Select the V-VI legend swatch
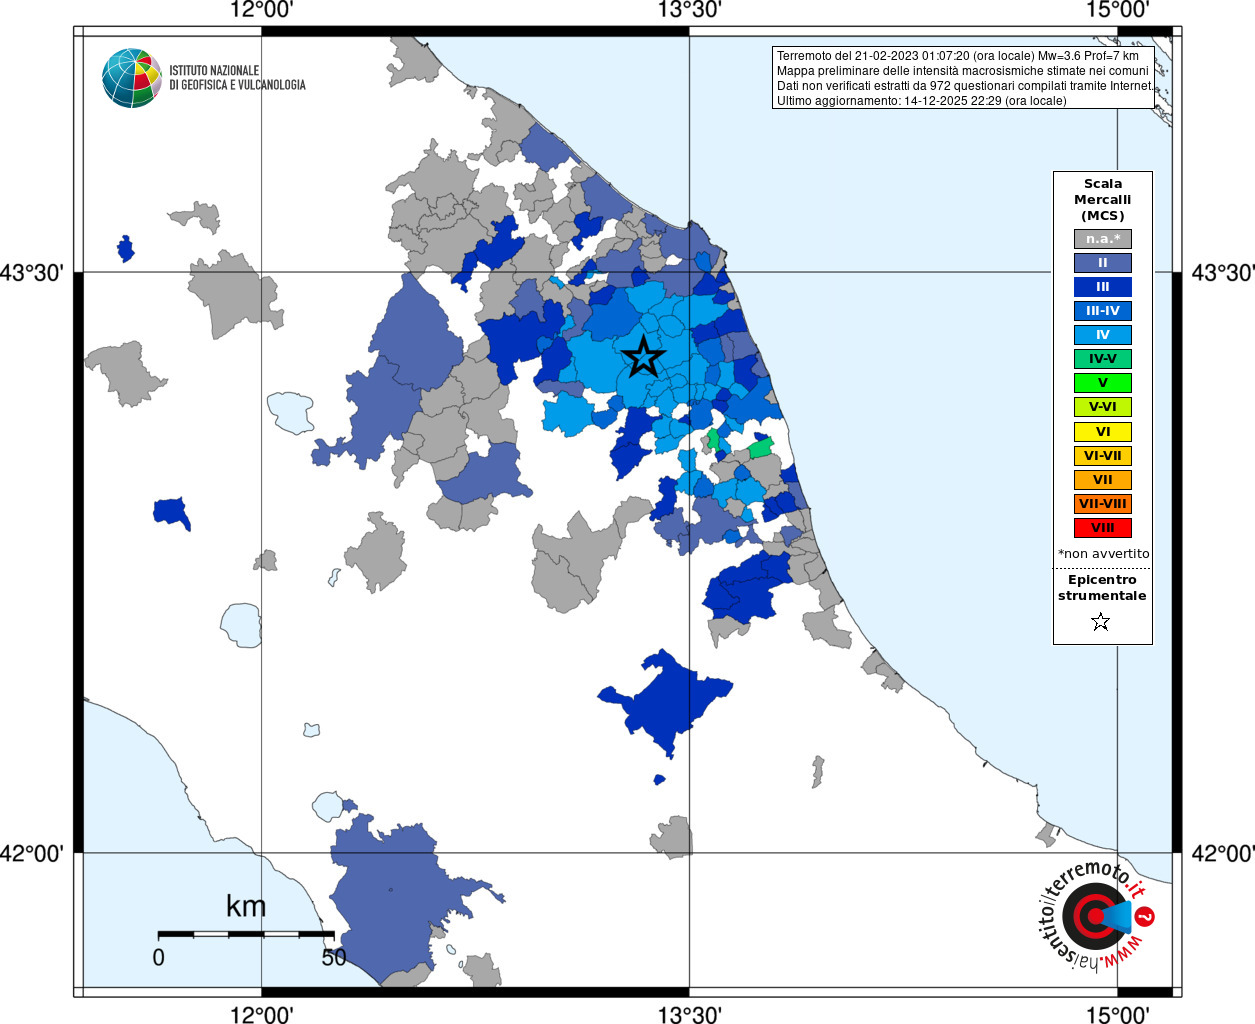 tap(1103, 407)
